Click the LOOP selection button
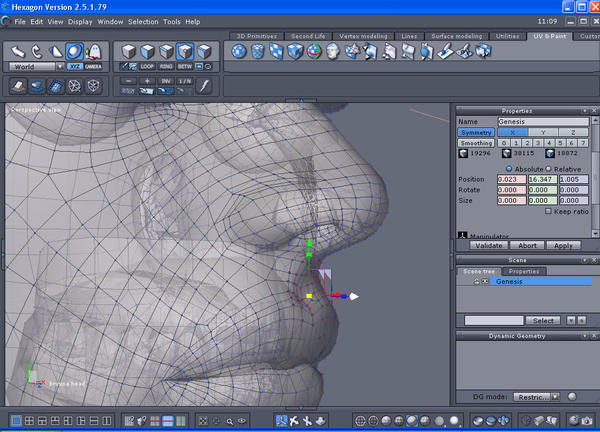Viewport: 600px width, 432px height. [x=147, y=66]
